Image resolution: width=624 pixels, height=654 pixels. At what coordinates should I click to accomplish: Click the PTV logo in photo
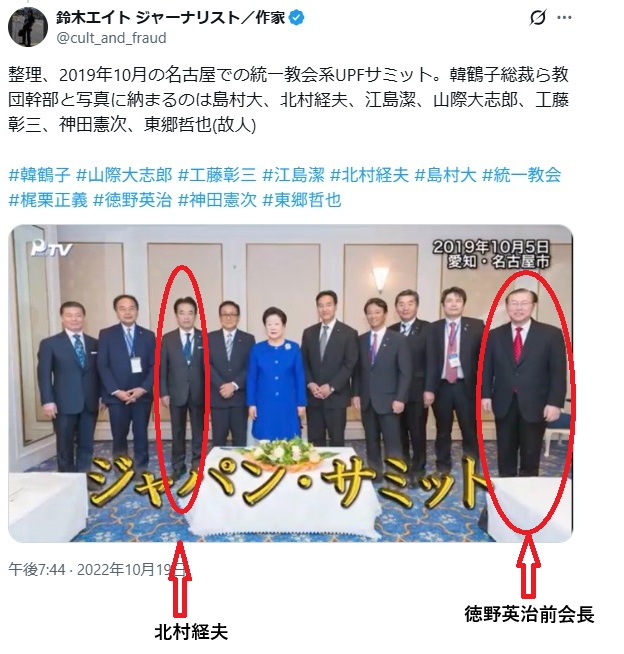[51, 249]
